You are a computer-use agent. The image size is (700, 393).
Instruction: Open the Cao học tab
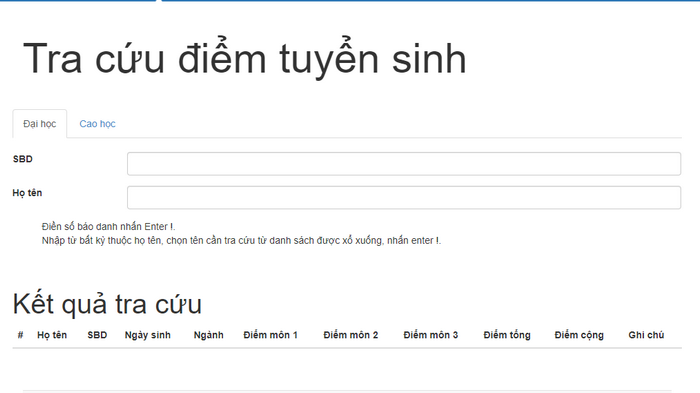point(97,124)
